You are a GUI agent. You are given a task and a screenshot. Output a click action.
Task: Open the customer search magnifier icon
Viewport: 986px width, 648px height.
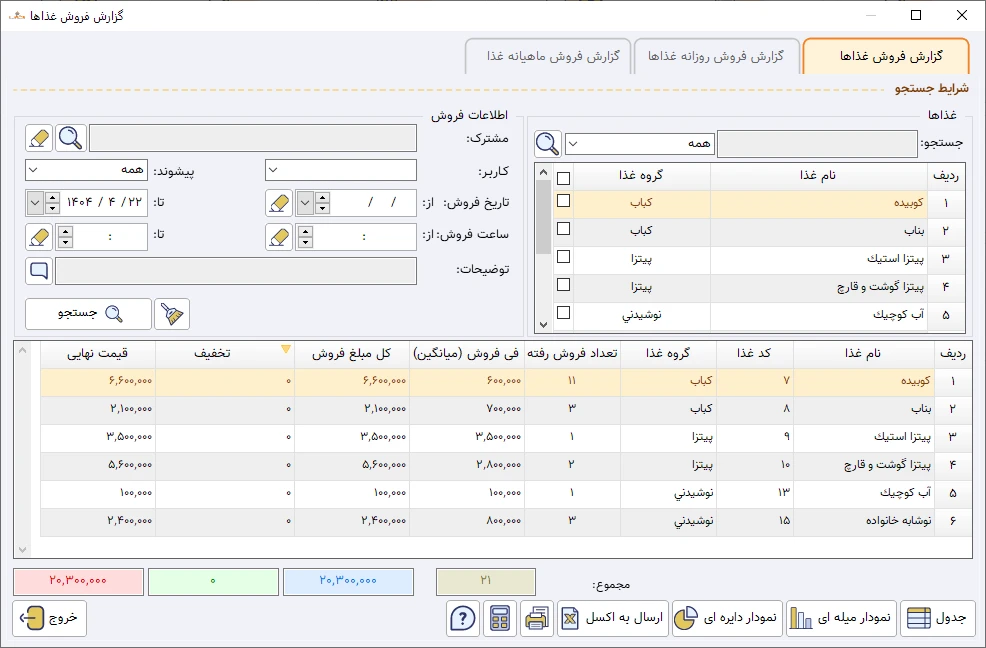(x=71, y=138)
